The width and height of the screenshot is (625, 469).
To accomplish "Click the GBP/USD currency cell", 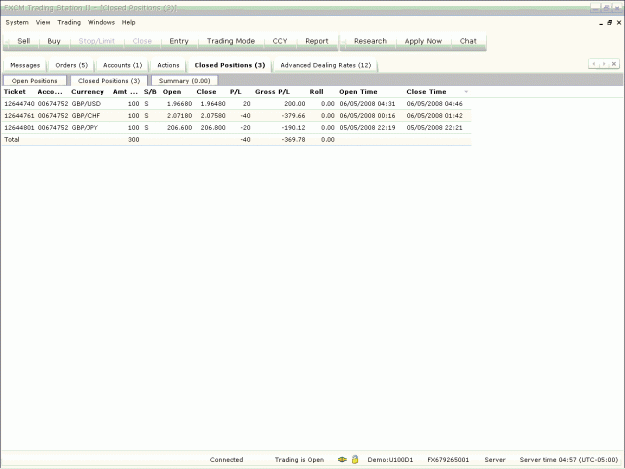I will tap(86, 104).
